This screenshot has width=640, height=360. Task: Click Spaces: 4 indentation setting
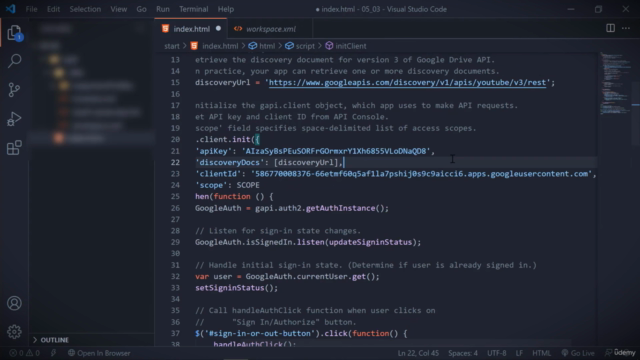click(x=463, y=353)
